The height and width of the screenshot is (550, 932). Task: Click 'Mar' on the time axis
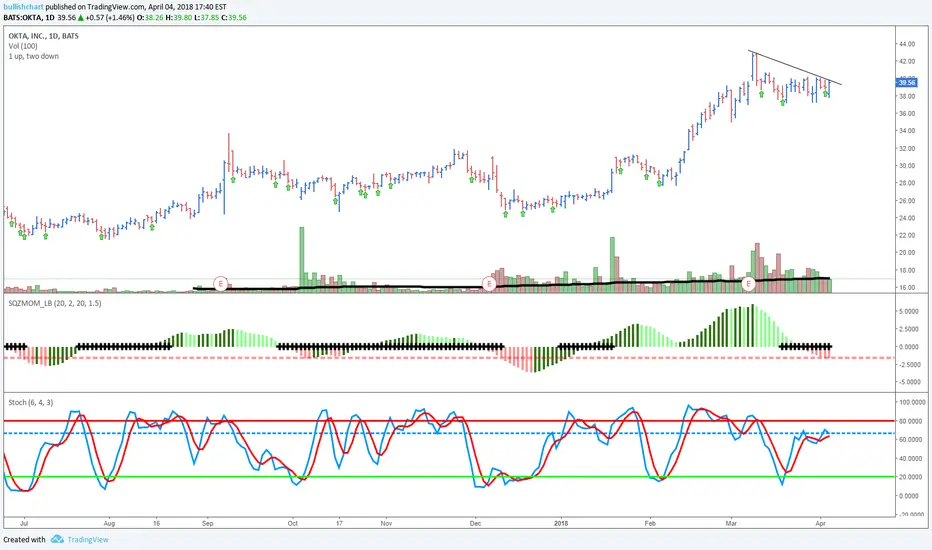[x=731, y=523]
